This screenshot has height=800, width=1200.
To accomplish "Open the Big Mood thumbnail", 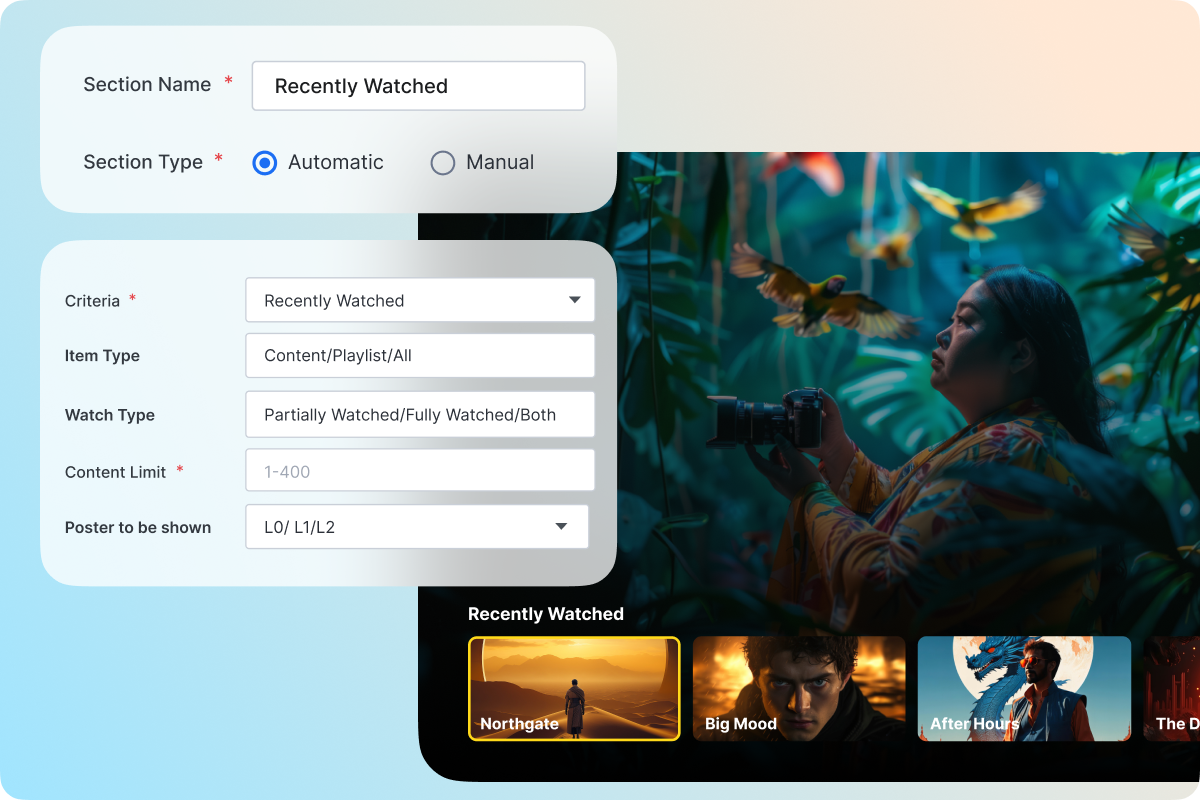I will [799, 689].
